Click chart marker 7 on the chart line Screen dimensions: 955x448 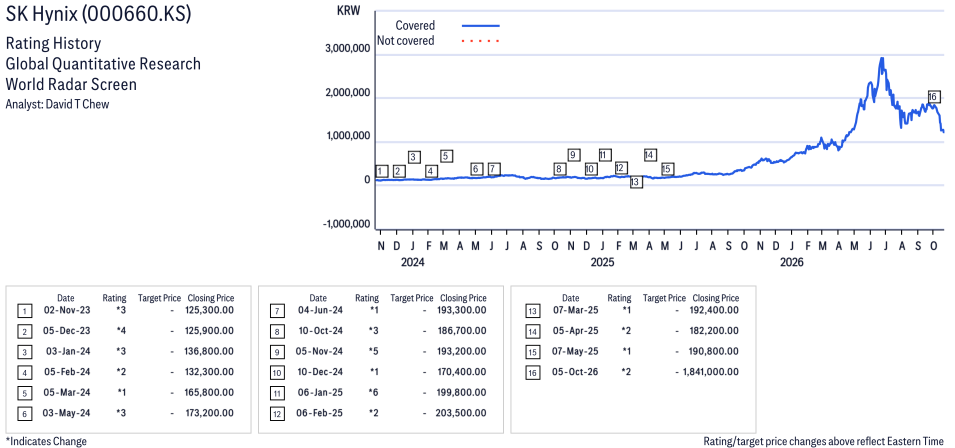[494, 169]
